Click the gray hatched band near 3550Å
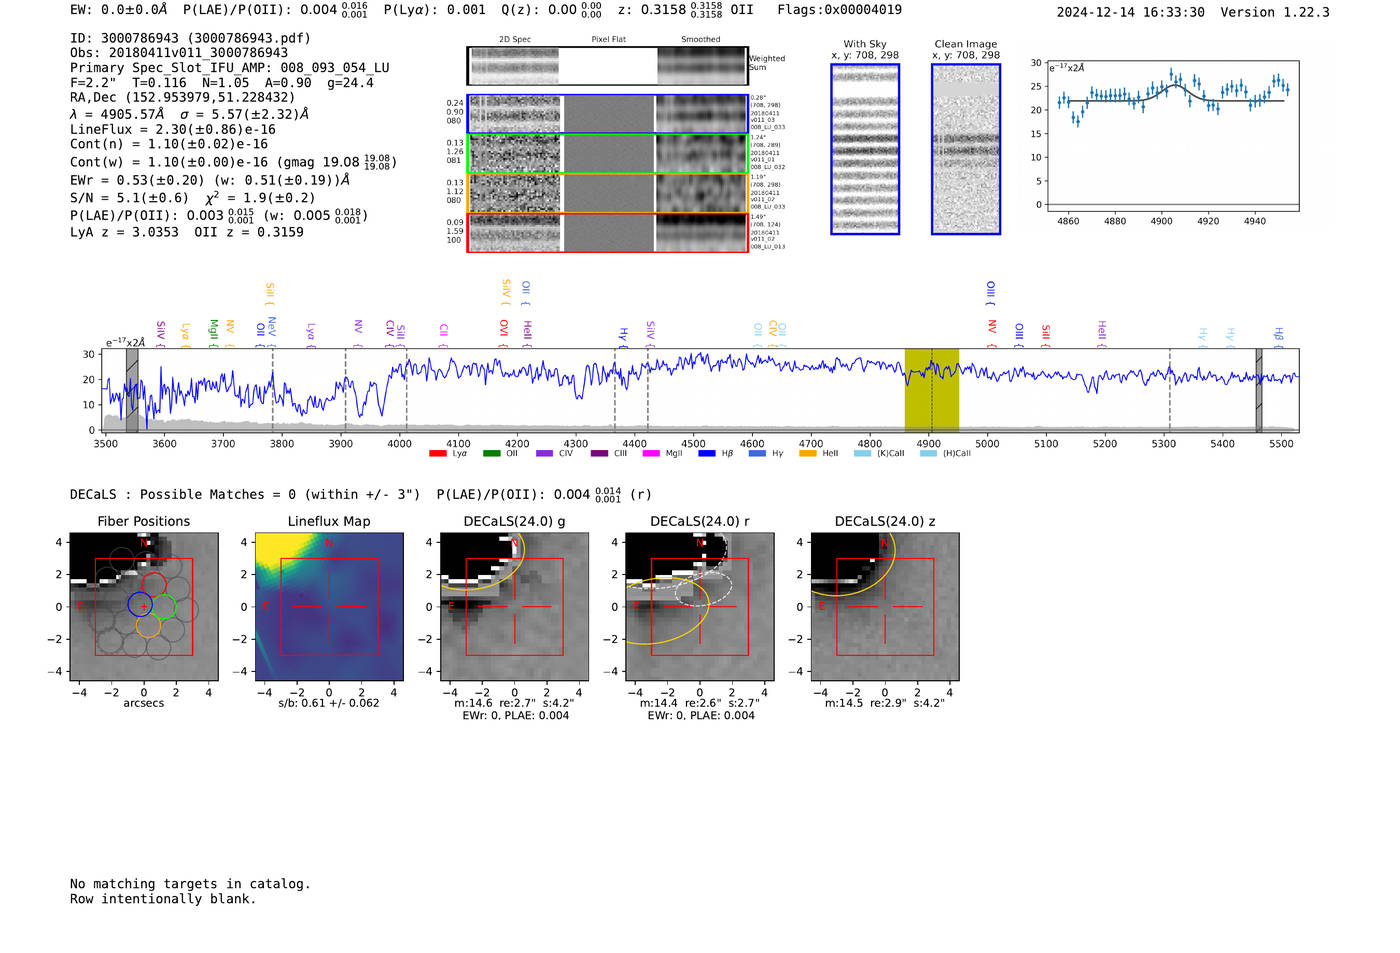1400x953 pixels. tap(132, 390)
